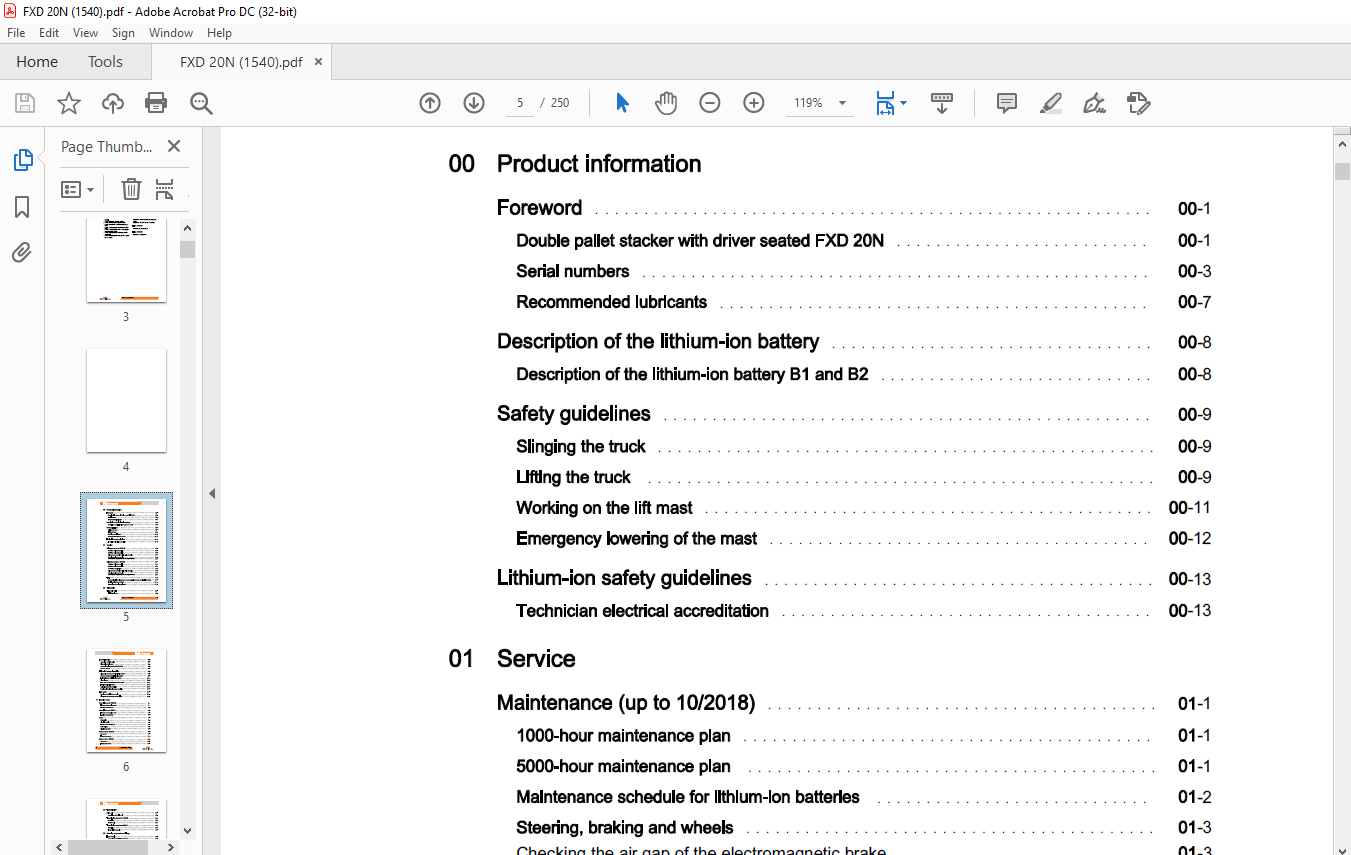Bookmark file with star icon
The image size is (1351, 855).
pos(68,103)
